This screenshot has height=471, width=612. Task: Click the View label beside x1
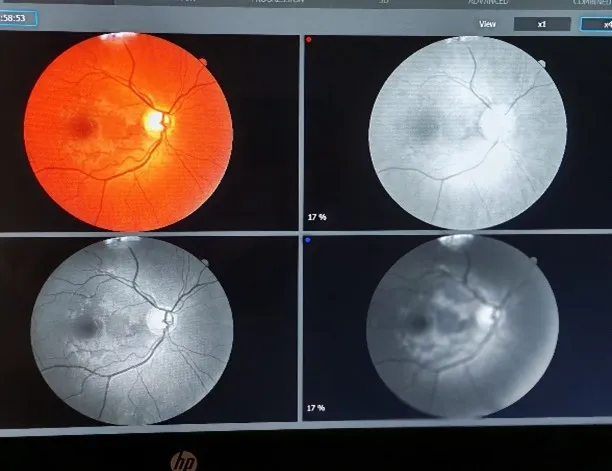488,23
